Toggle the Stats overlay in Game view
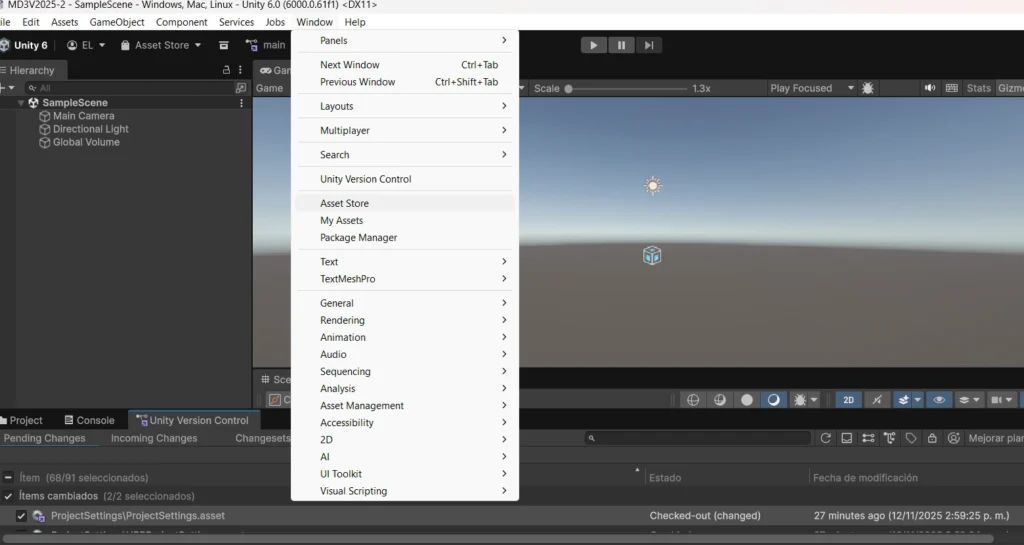The image size is (1024, 545). 978,88
